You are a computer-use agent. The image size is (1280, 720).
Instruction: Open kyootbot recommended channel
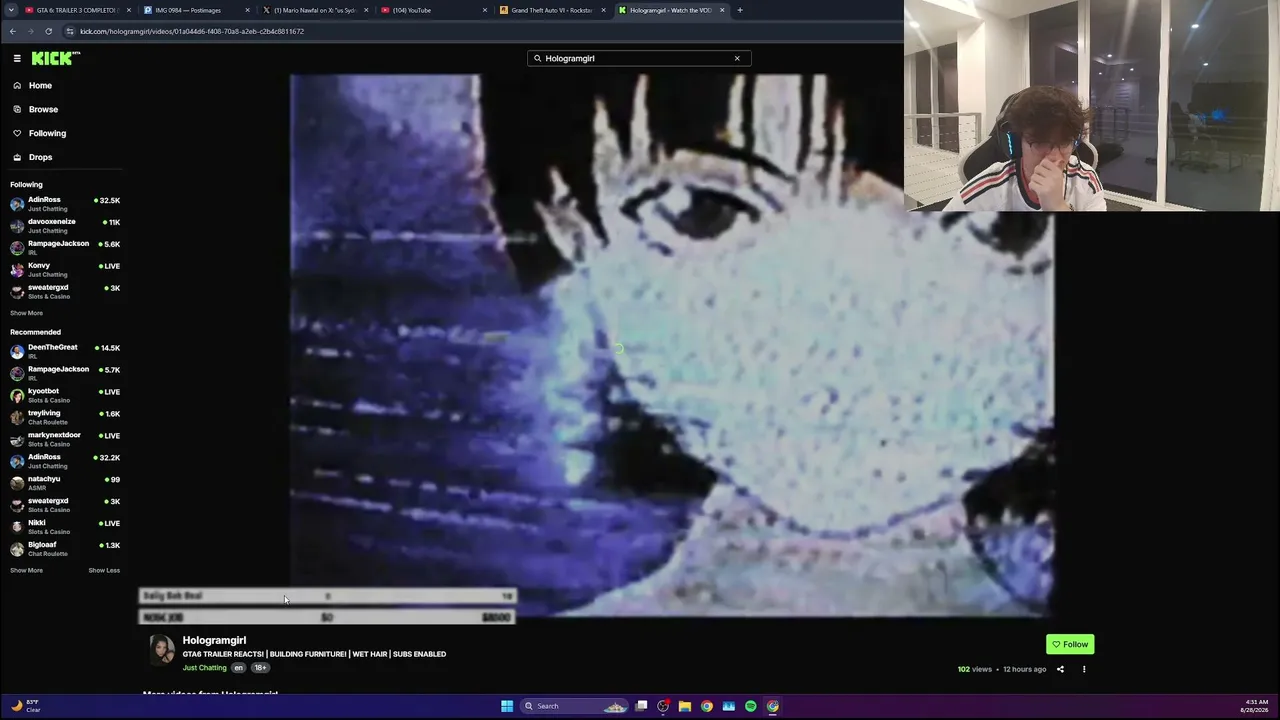(65, 395)
